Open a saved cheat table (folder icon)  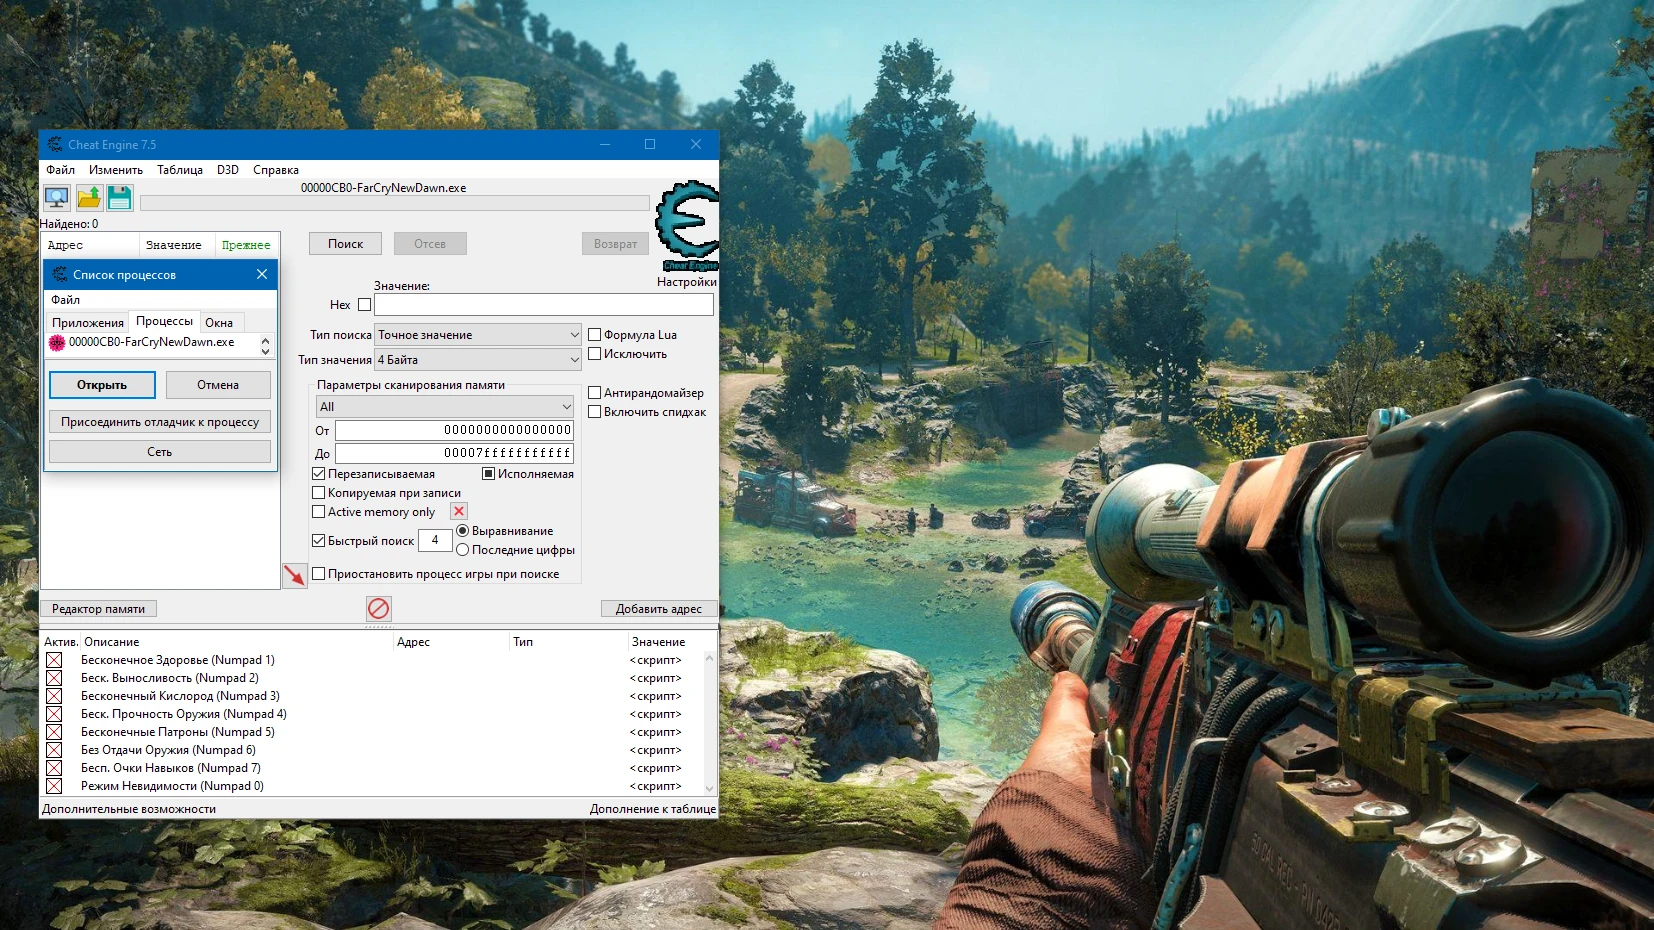88,197
